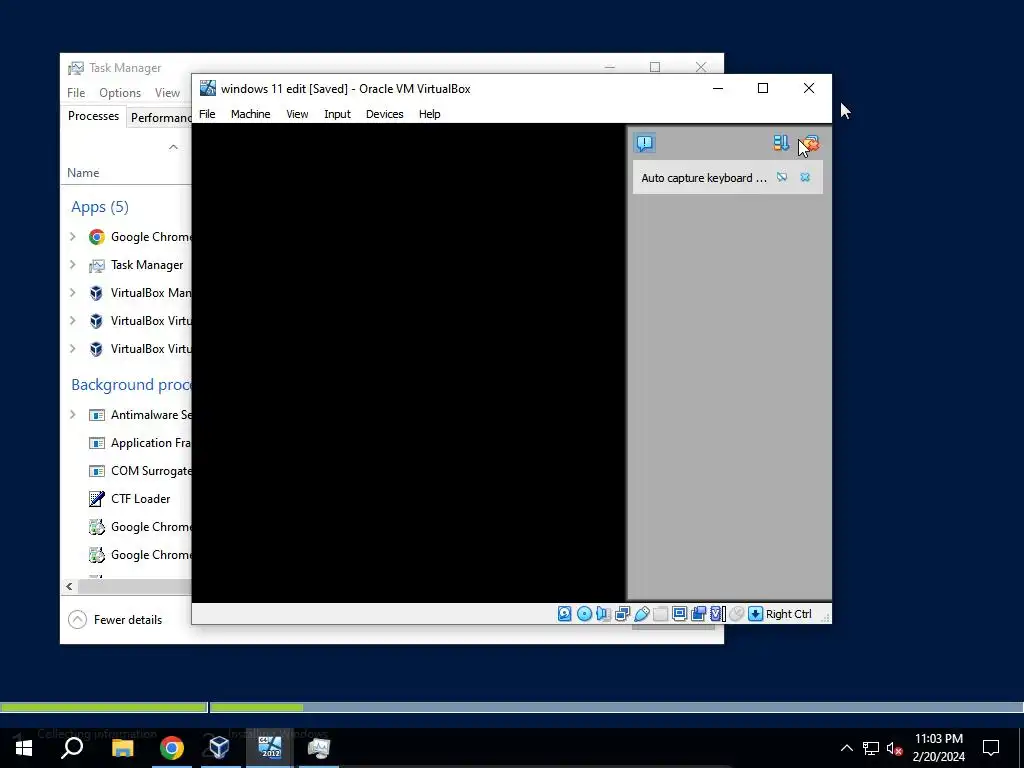
Task: Click the USB devices indicator in status bar
Action: tap(642, 614)
